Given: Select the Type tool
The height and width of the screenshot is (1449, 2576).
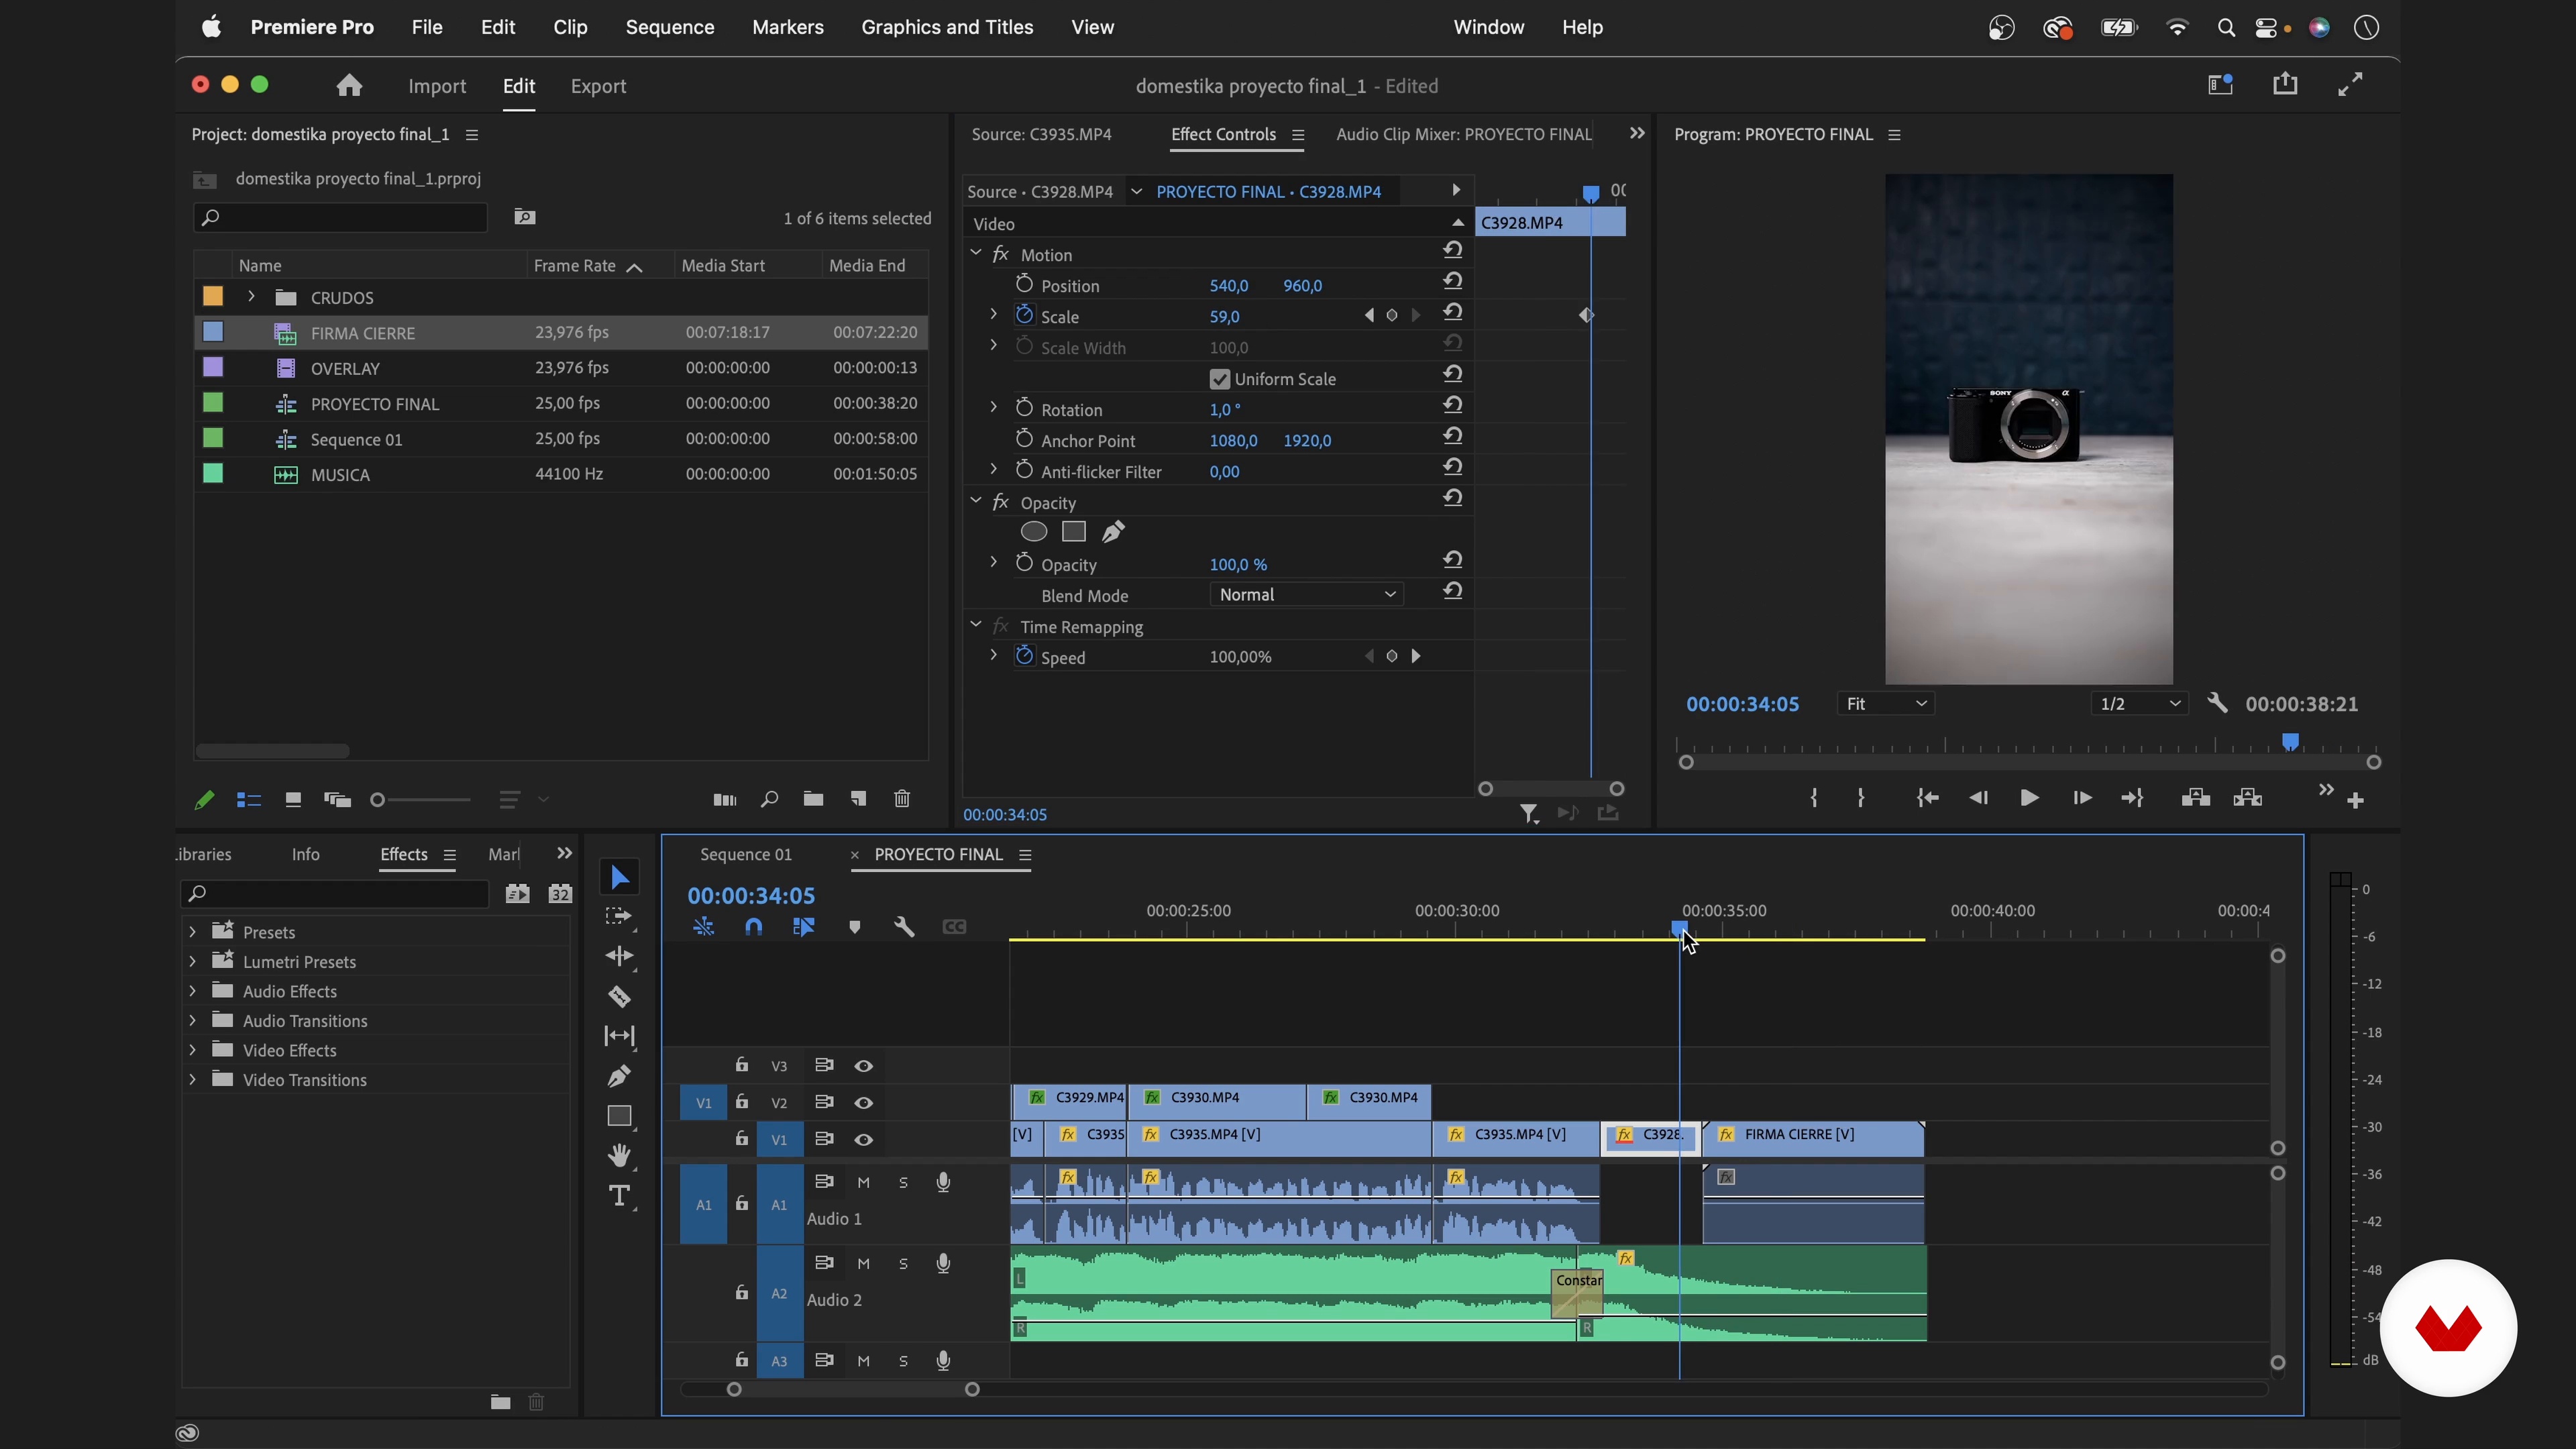Looking at the screenshot, I should click(x=619, y=1196).
